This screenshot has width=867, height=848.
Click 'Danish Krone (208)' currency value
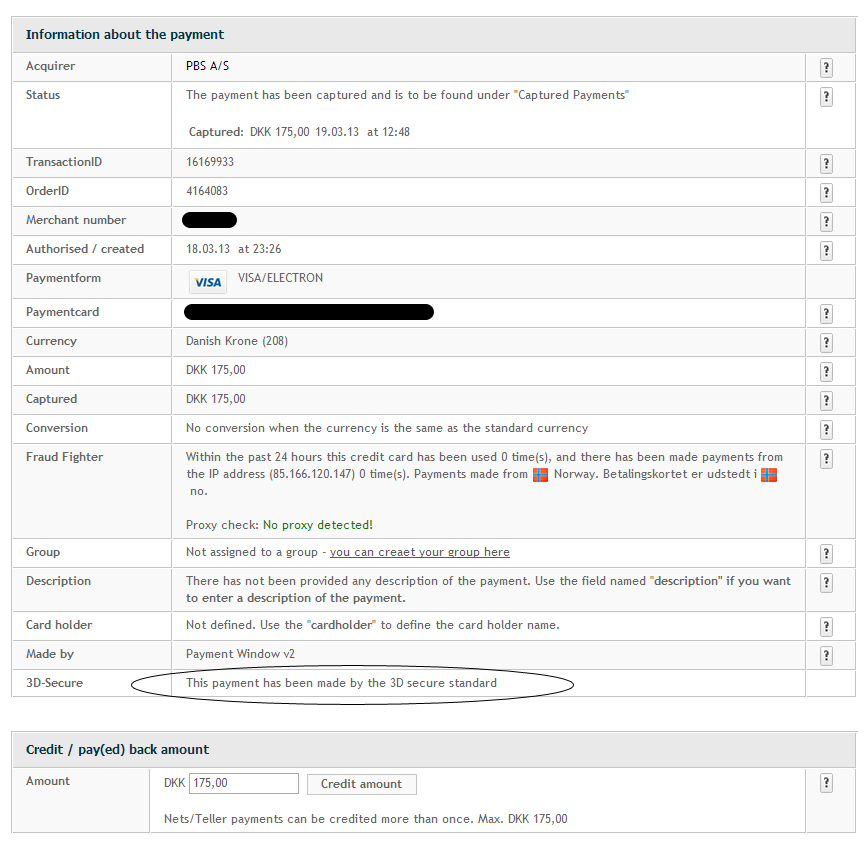click(x=237, y=341)
